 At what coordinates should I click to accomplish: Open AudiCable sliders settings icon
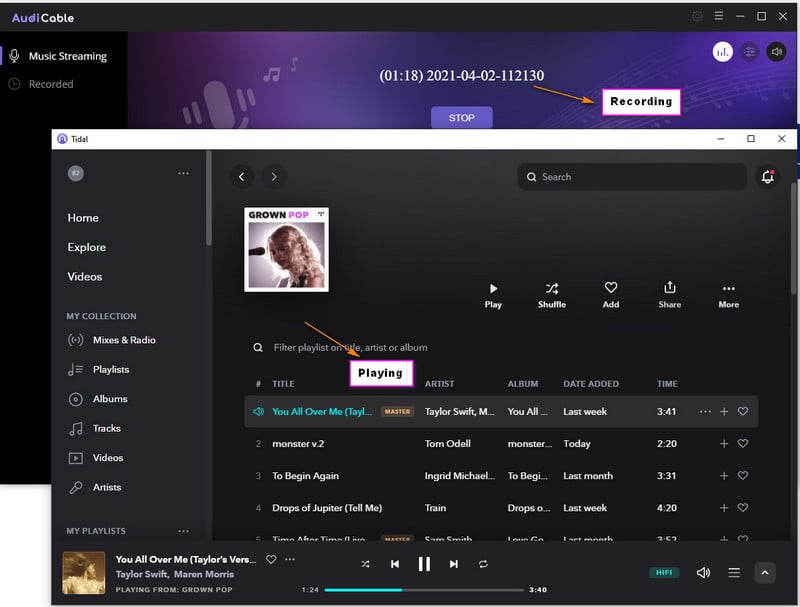point(749,52)
